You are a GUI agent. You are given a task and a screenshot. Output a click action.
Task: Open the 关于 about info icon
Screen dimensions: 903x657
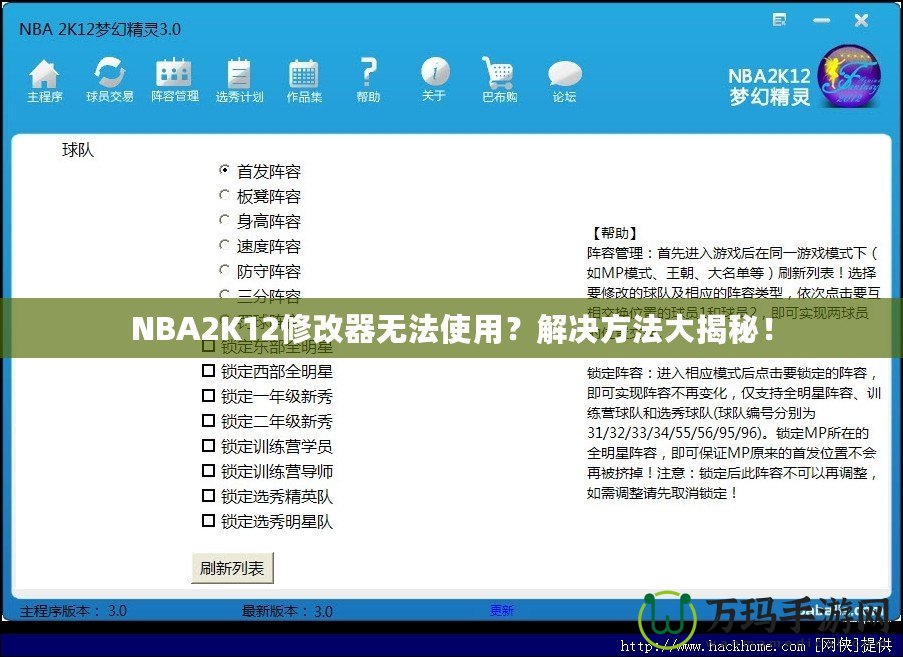point(434,79)
